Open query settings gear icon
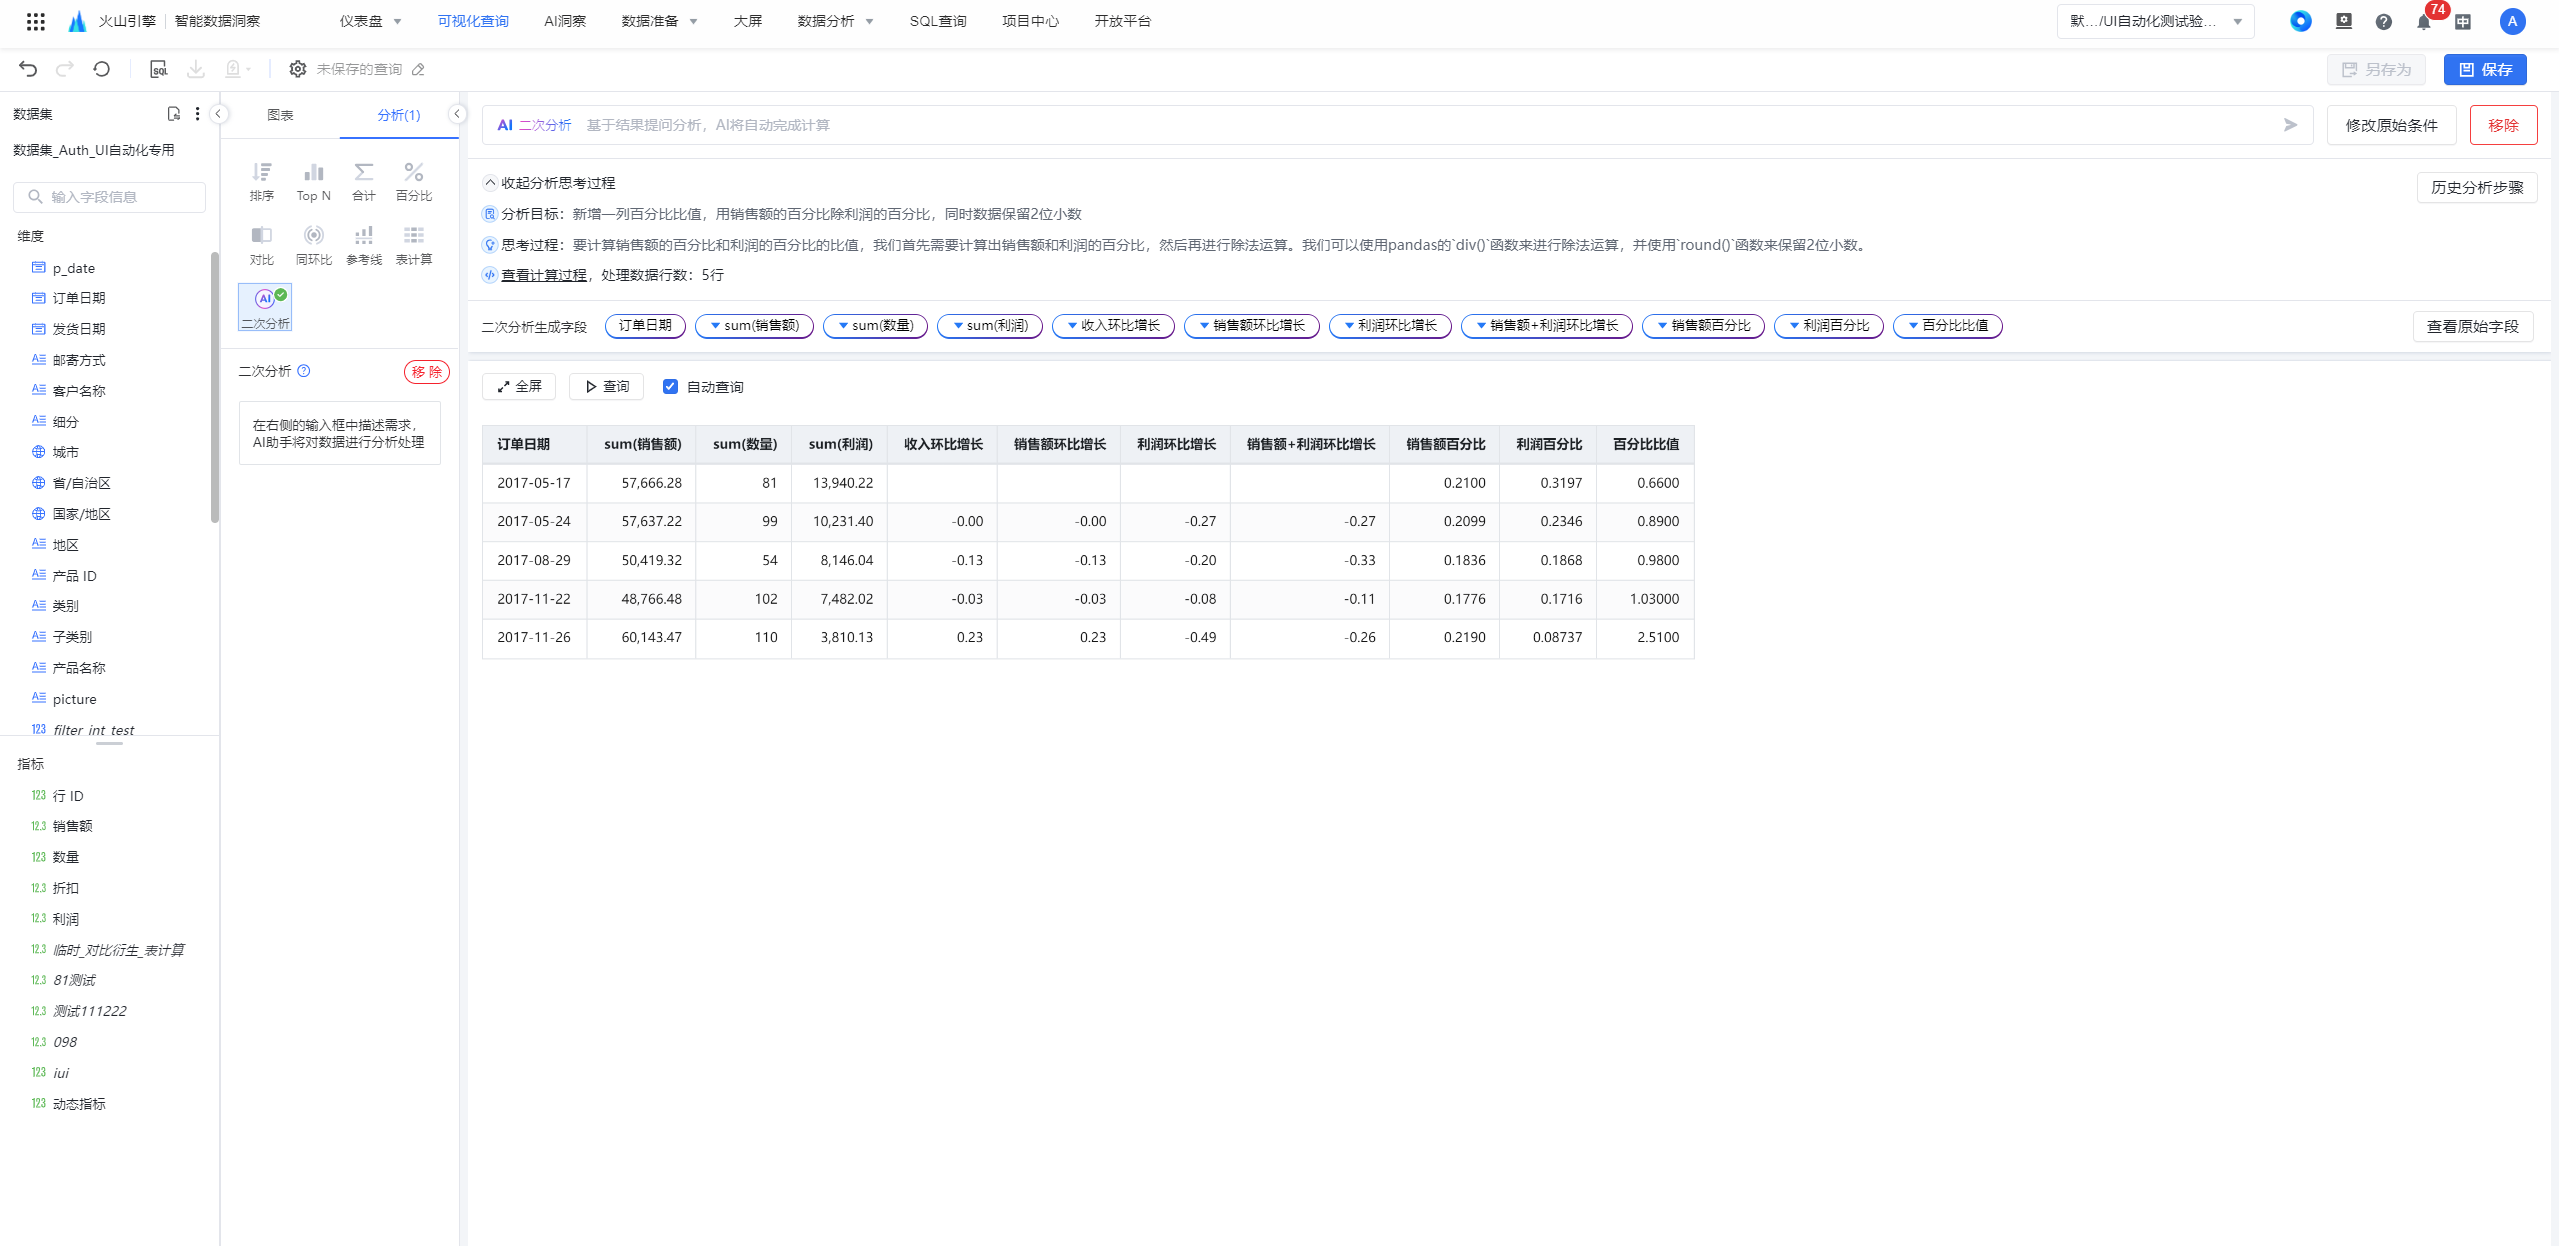The height and width of the screenshot is (1246, 2559). [x=298, y=69]
